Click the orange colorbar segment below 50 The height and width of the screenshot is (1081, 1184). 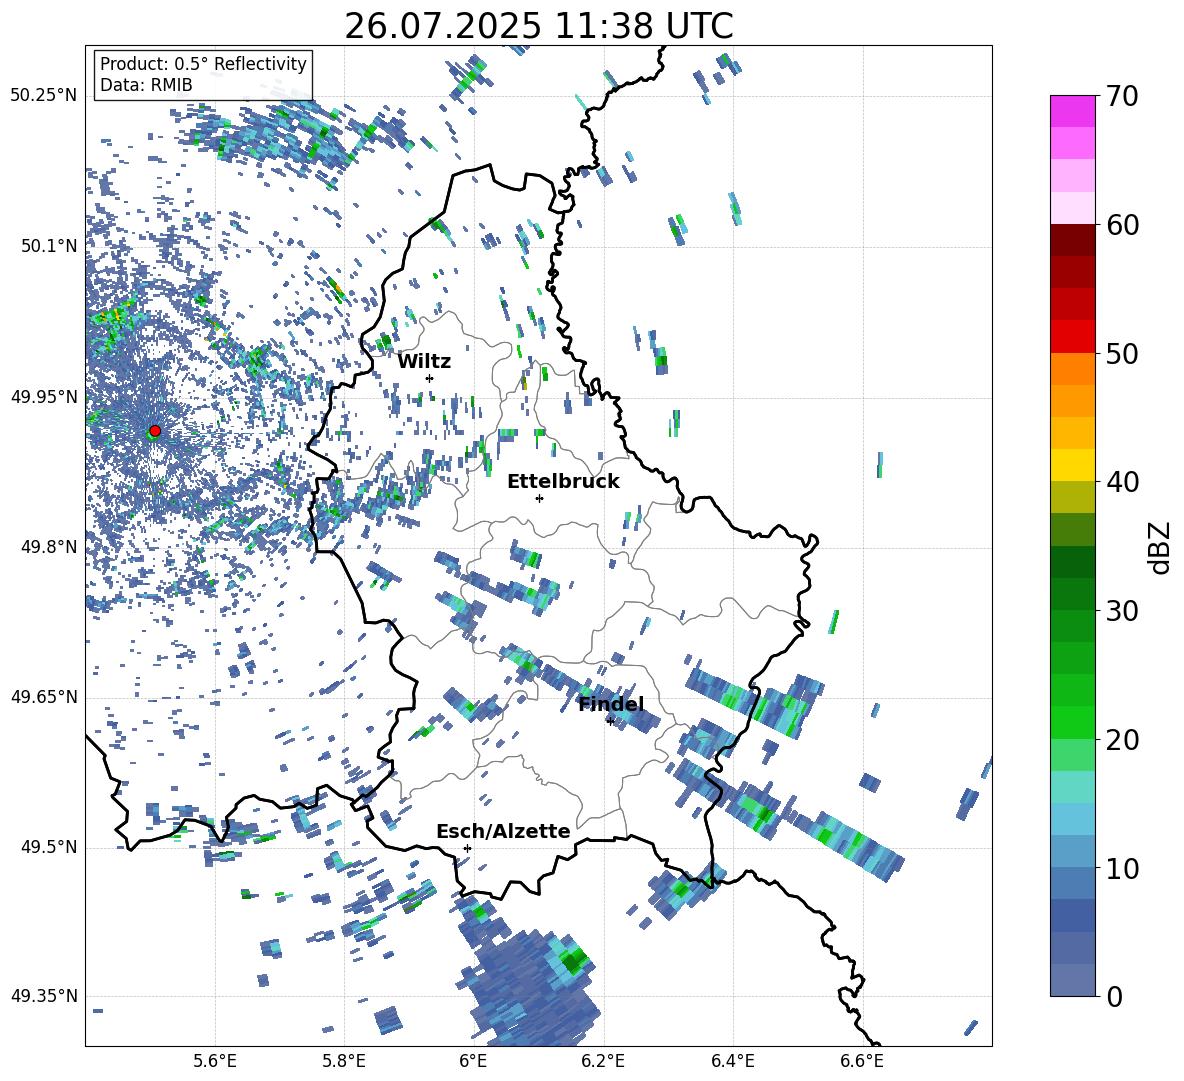click(x=1072, y=369)
